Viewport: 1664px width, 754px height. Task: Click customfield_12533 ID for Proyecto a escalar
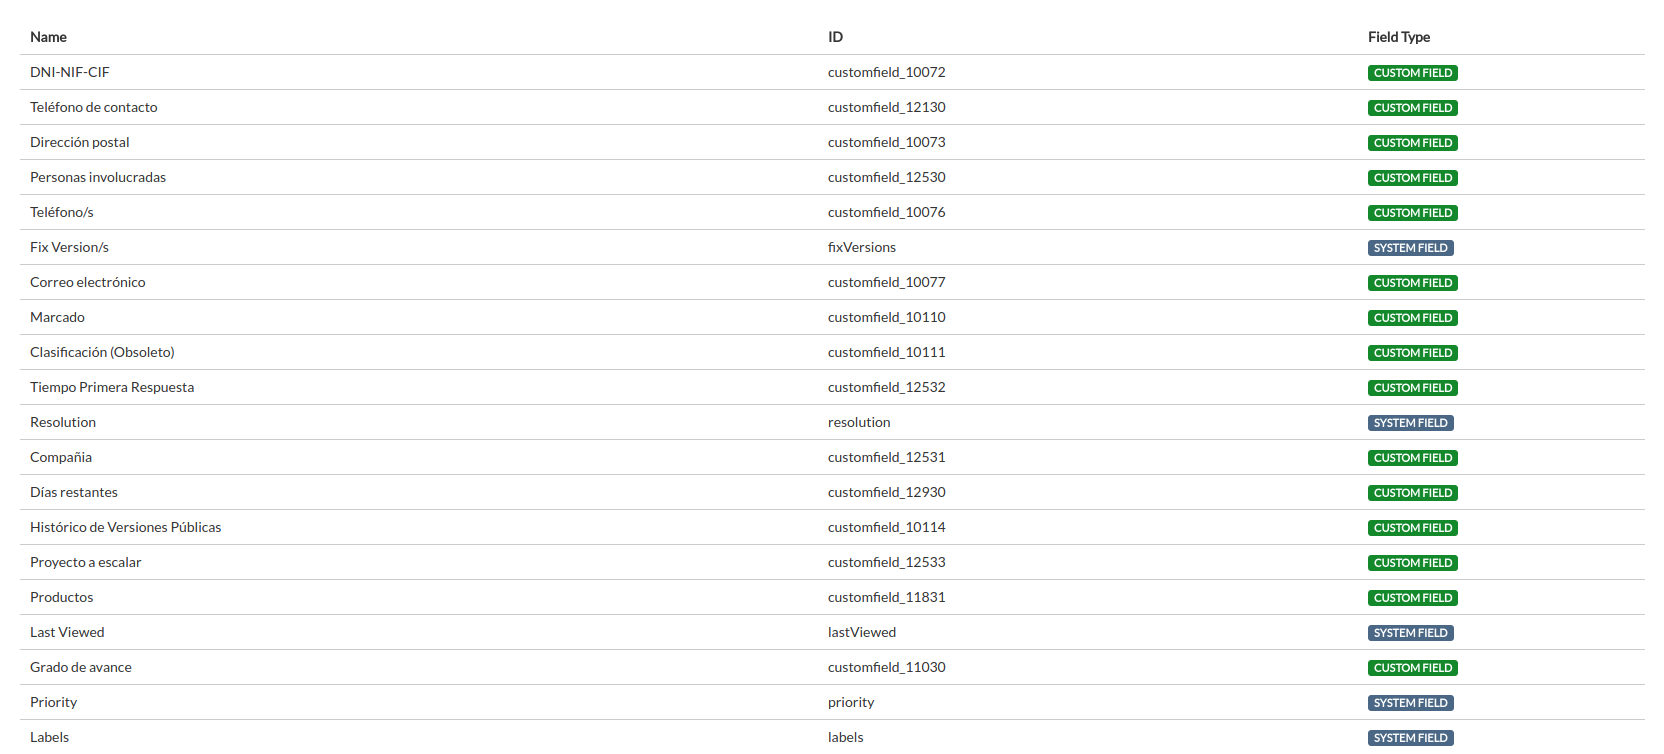[887, 562]
